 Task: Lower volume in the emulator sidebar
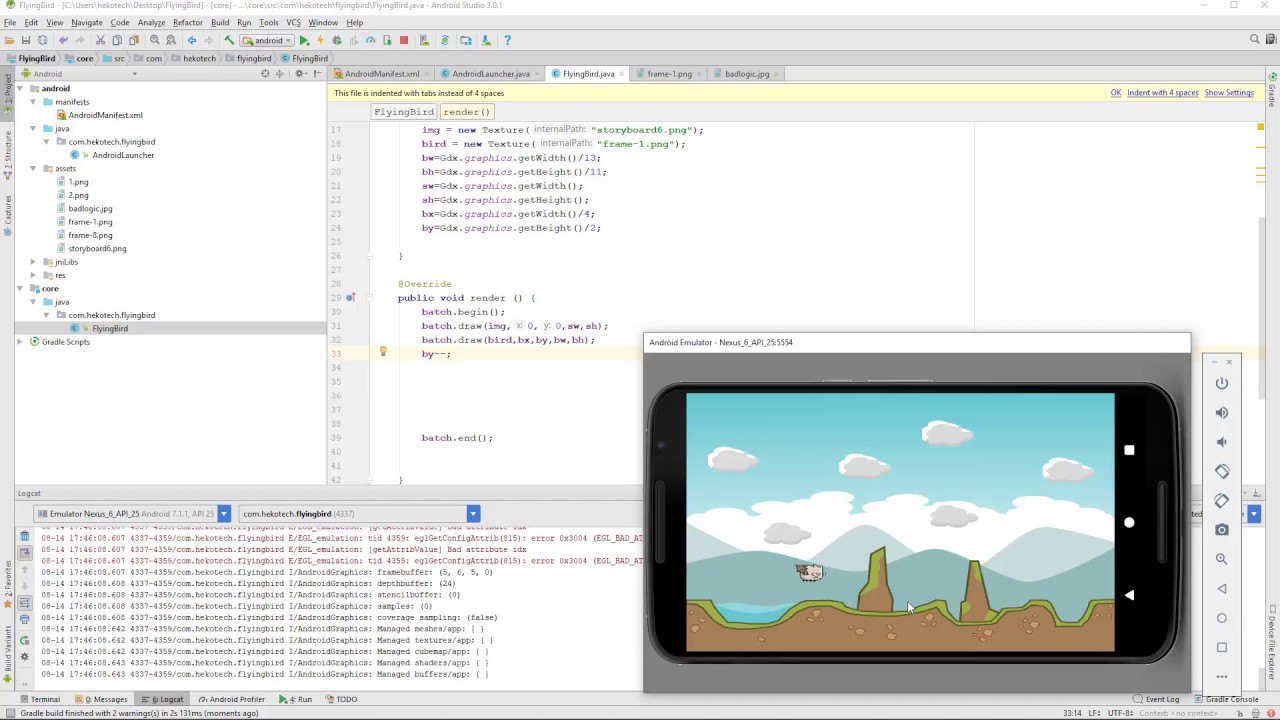pos(1222,442)
